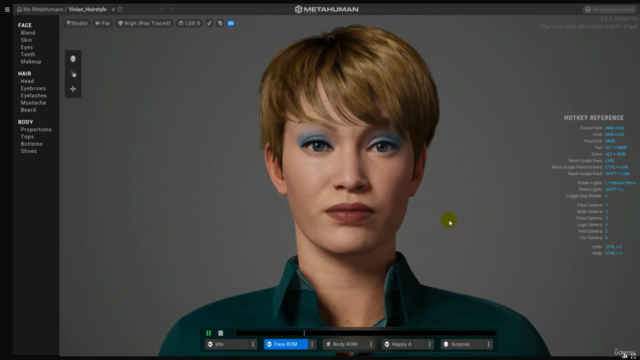Click the FACE section heading
This screenshot has height=360, width=640.
24,25
